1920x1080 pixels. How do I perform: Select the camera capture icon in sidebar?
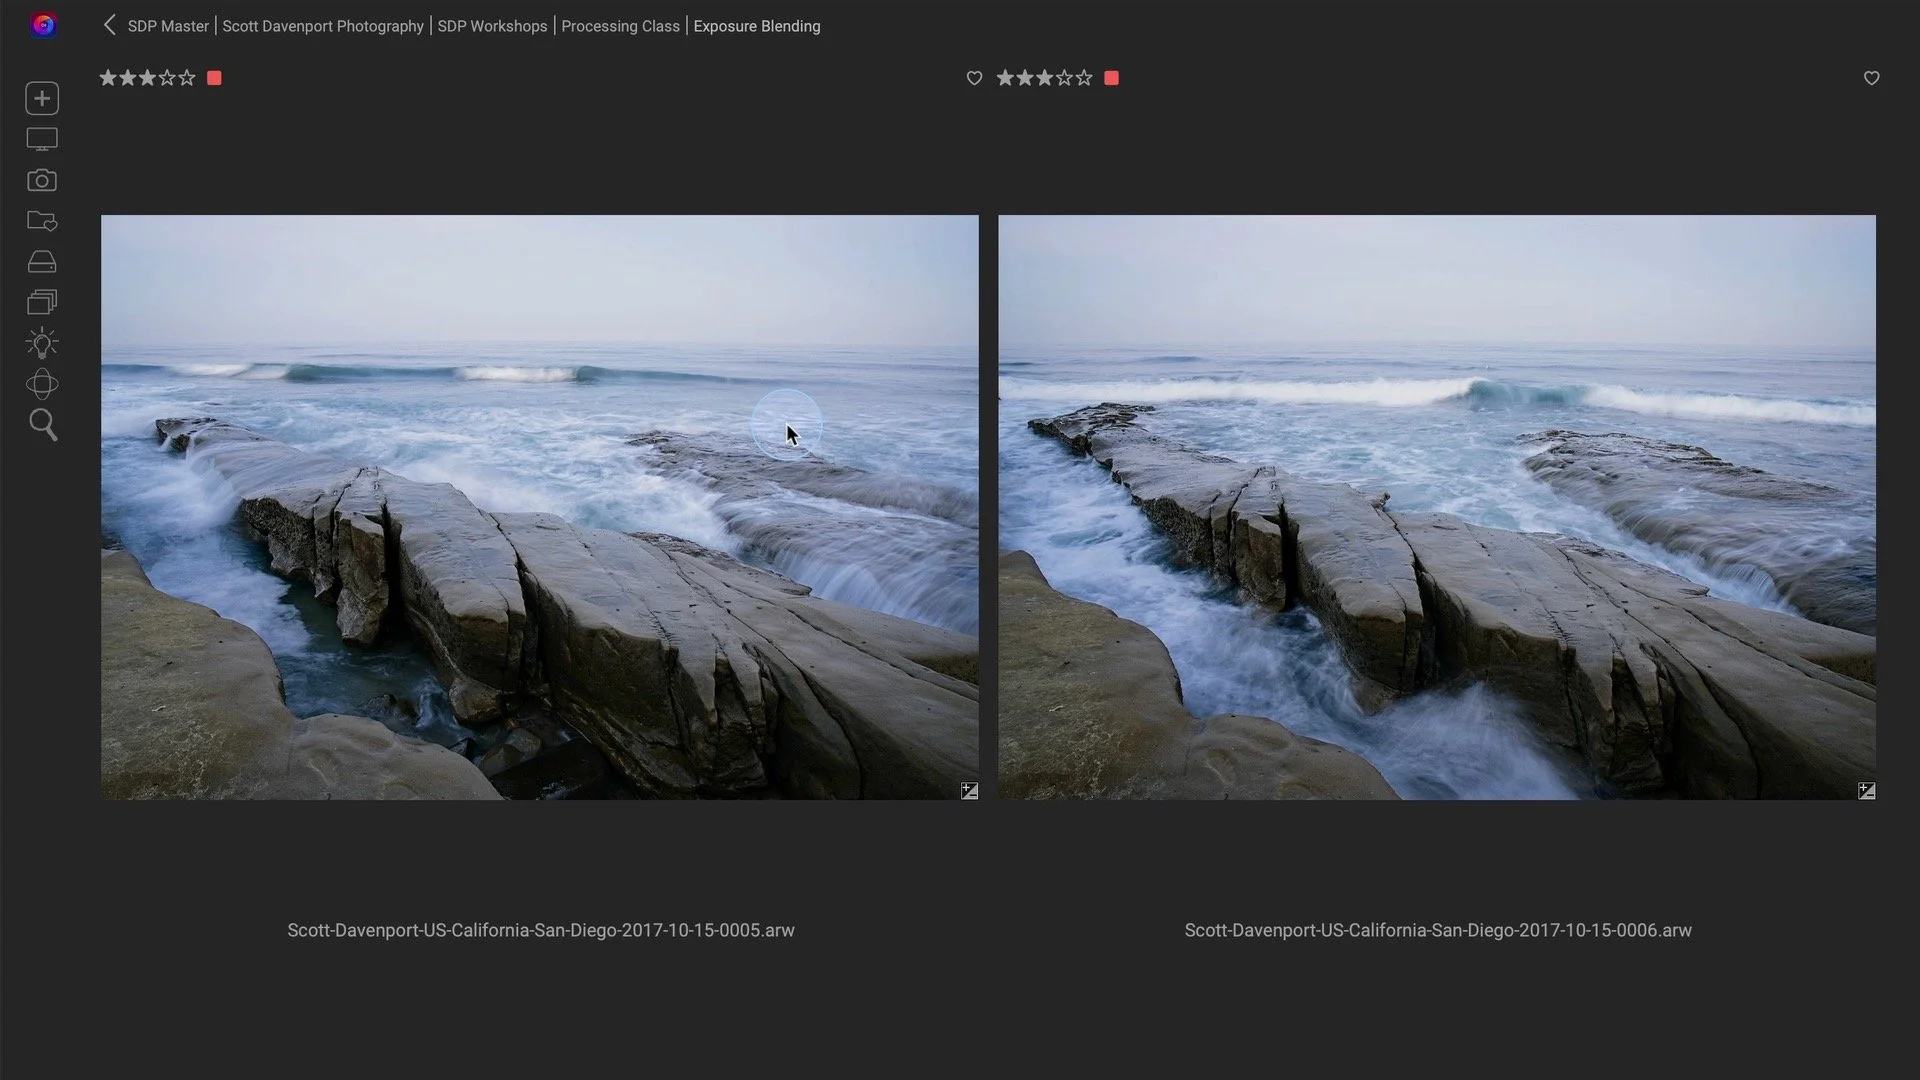coord(41,181)
